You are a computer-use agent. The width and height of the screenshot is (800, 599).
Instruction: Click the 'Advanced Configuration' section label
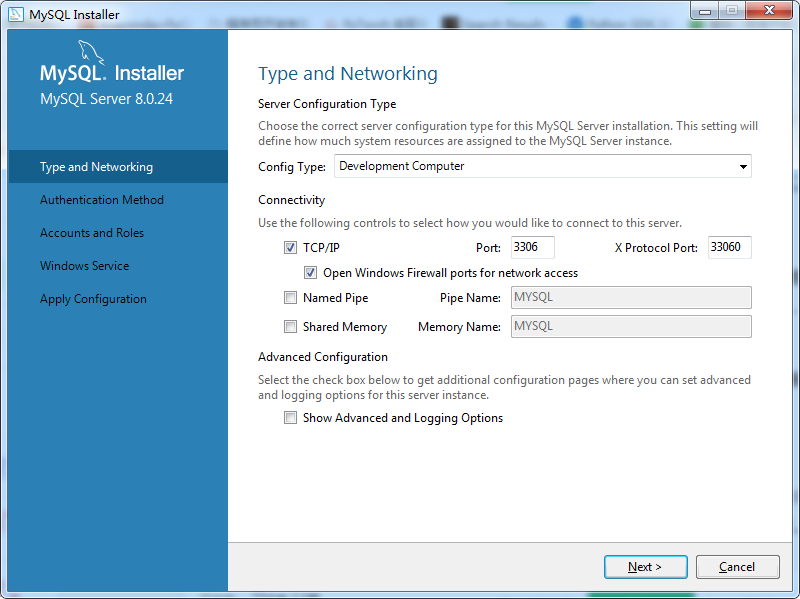pyautogui.click(x=323, y=357)
